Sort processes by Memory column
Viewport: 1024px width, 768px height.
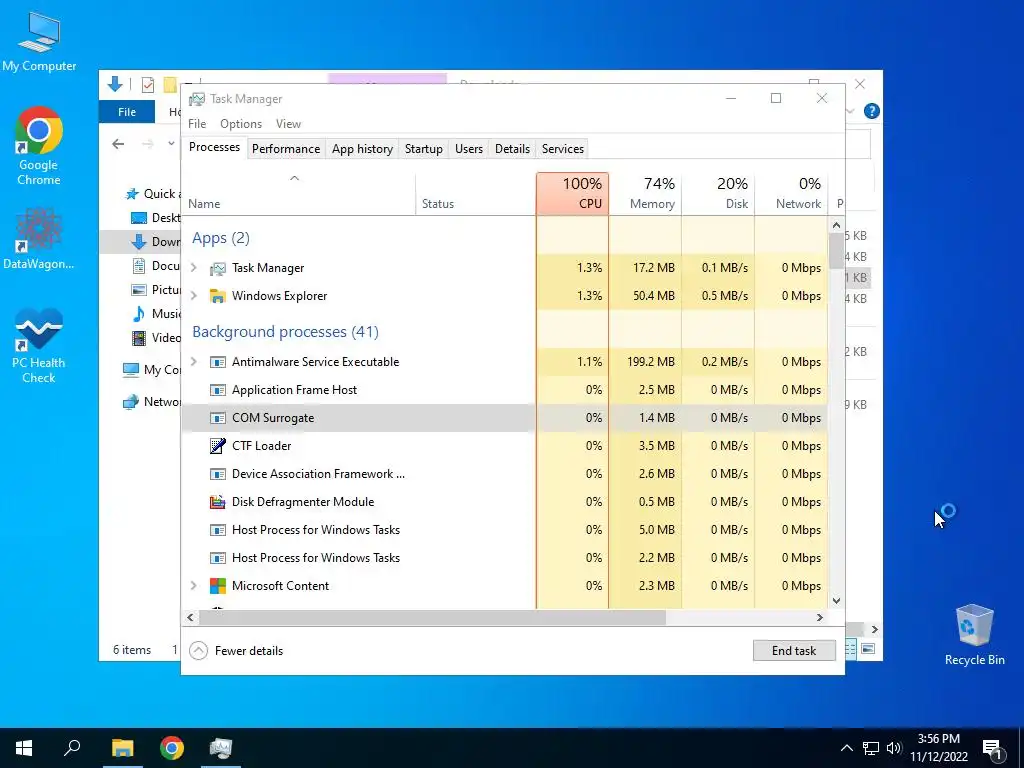[x=645, y=194]
